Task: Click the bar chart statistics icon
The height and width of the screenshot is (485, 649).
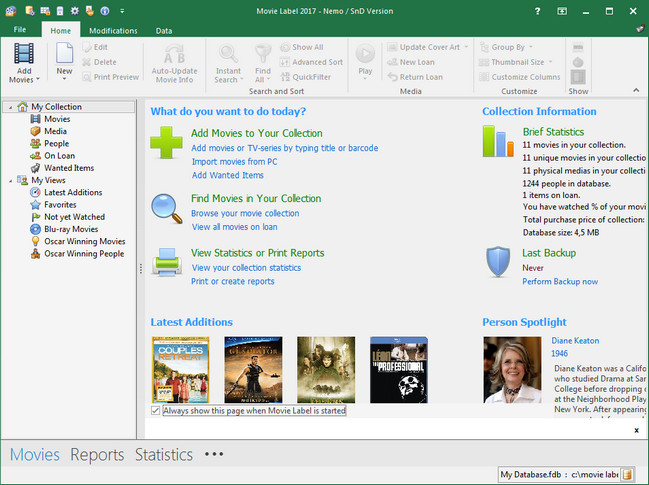Action: 498,141
